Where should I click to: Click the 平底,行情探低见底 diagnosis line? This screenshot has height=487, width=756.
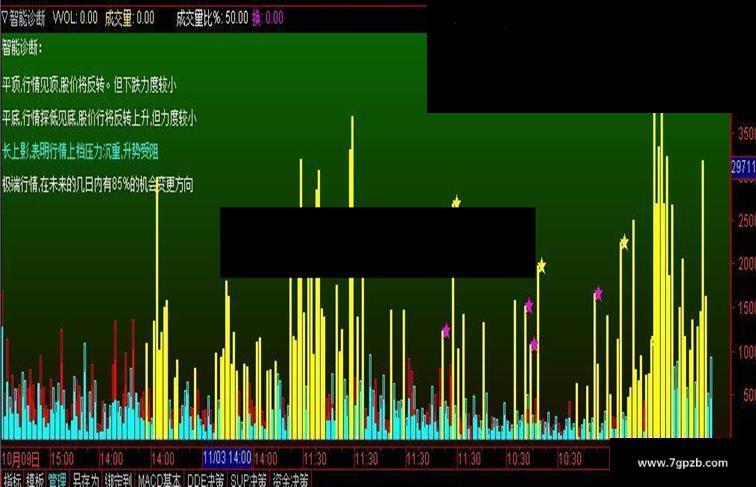99,118
